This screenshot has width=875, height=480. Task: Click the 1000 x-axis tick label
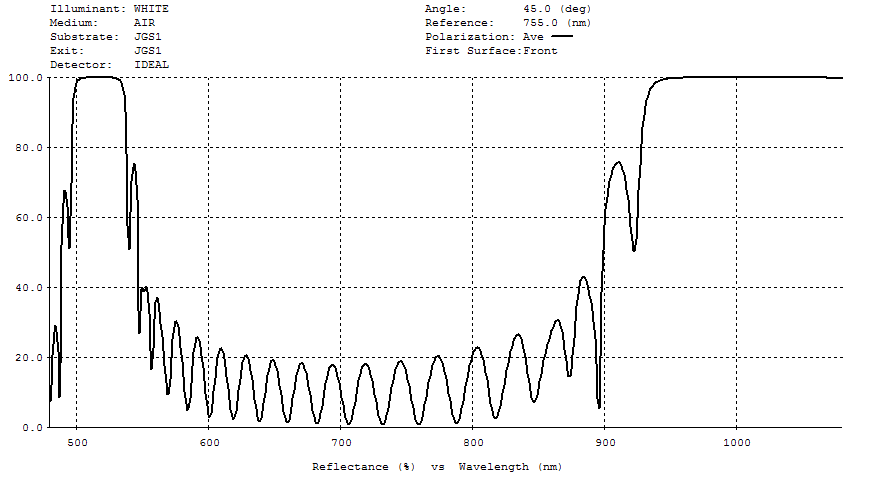pyautogui.click(x=736, y=442)
